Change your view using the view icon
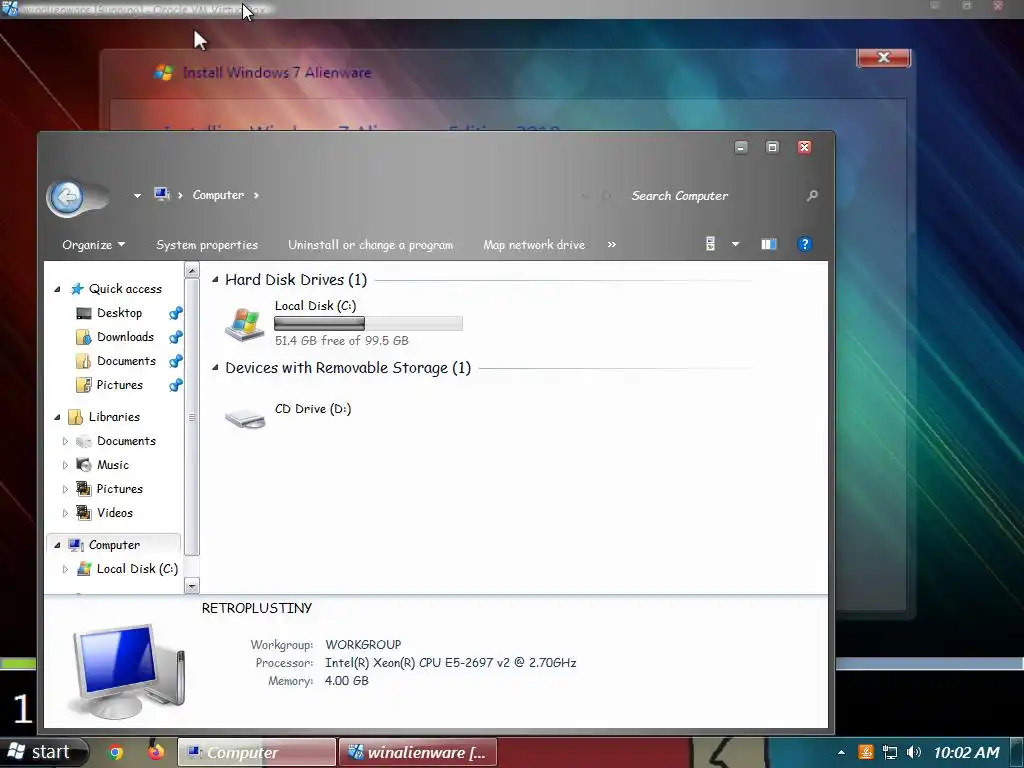This screenshot has width=1024, height=768. click(x=711, y=244)
